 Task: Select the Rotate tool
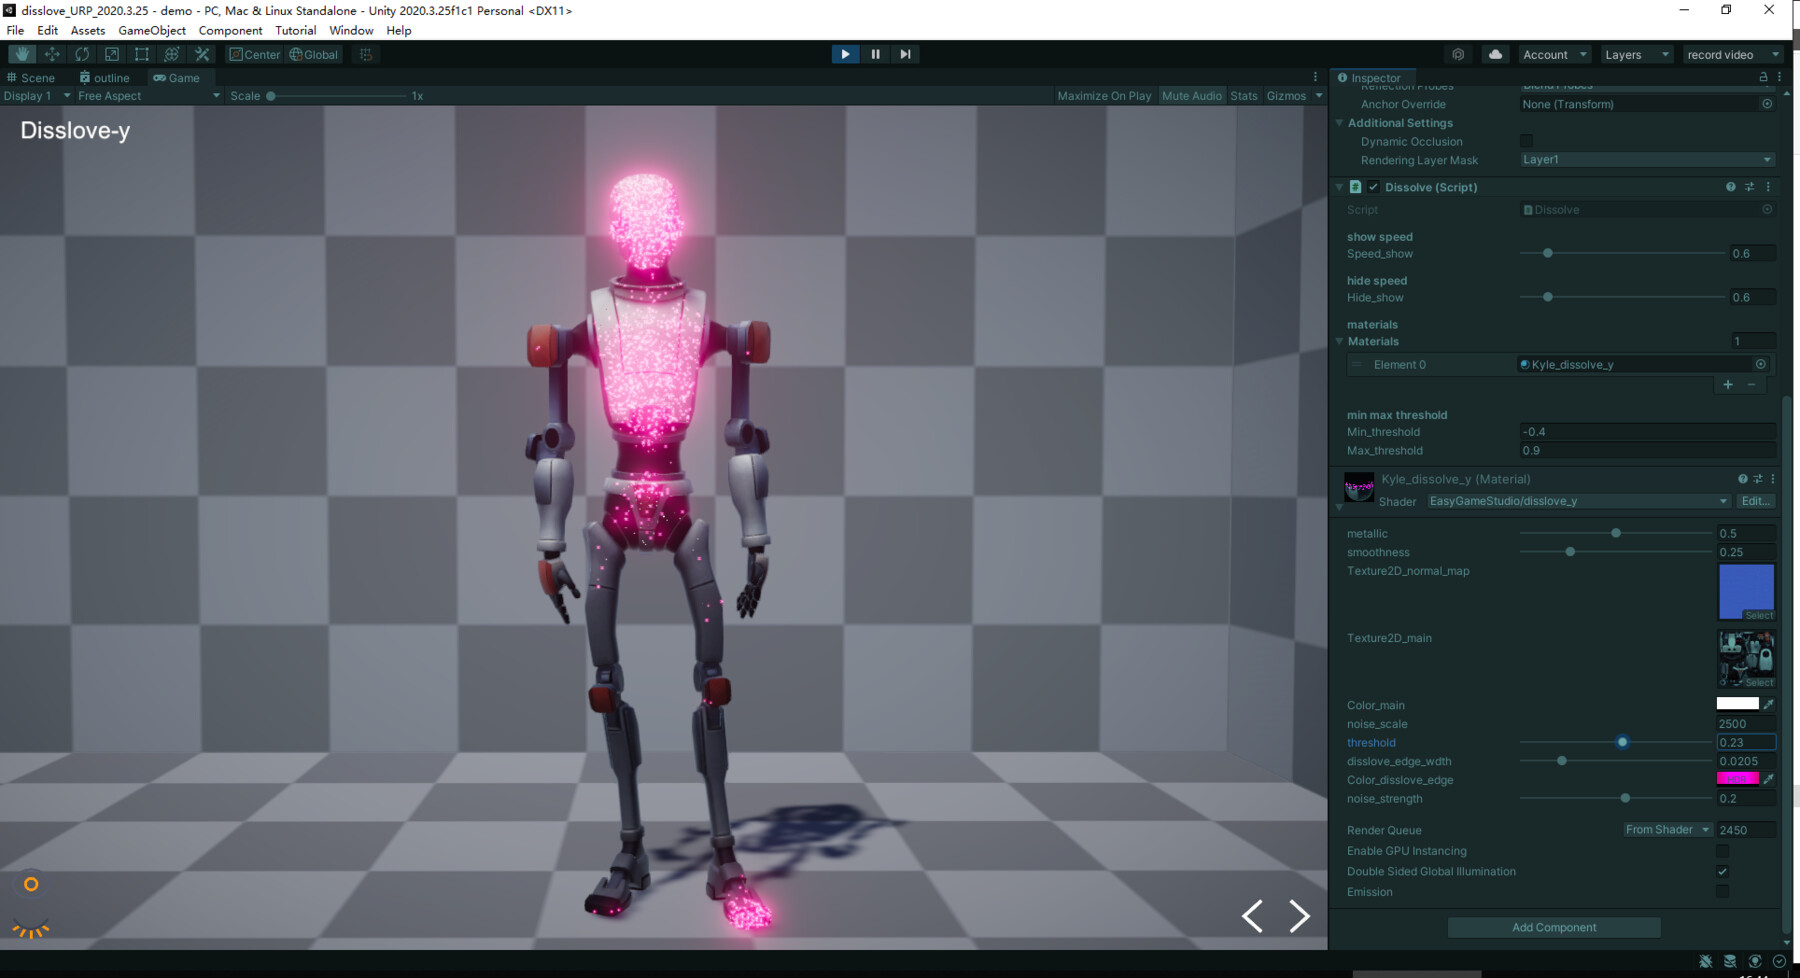coord(82,54)
